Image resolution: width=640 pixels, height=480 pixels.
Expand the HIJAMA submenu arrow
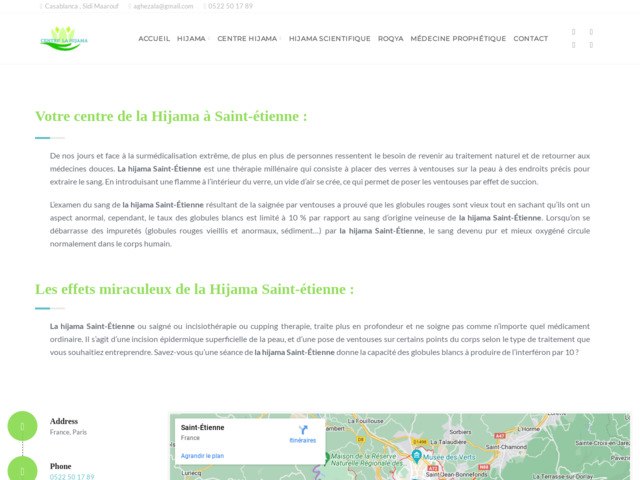(209, 39)
